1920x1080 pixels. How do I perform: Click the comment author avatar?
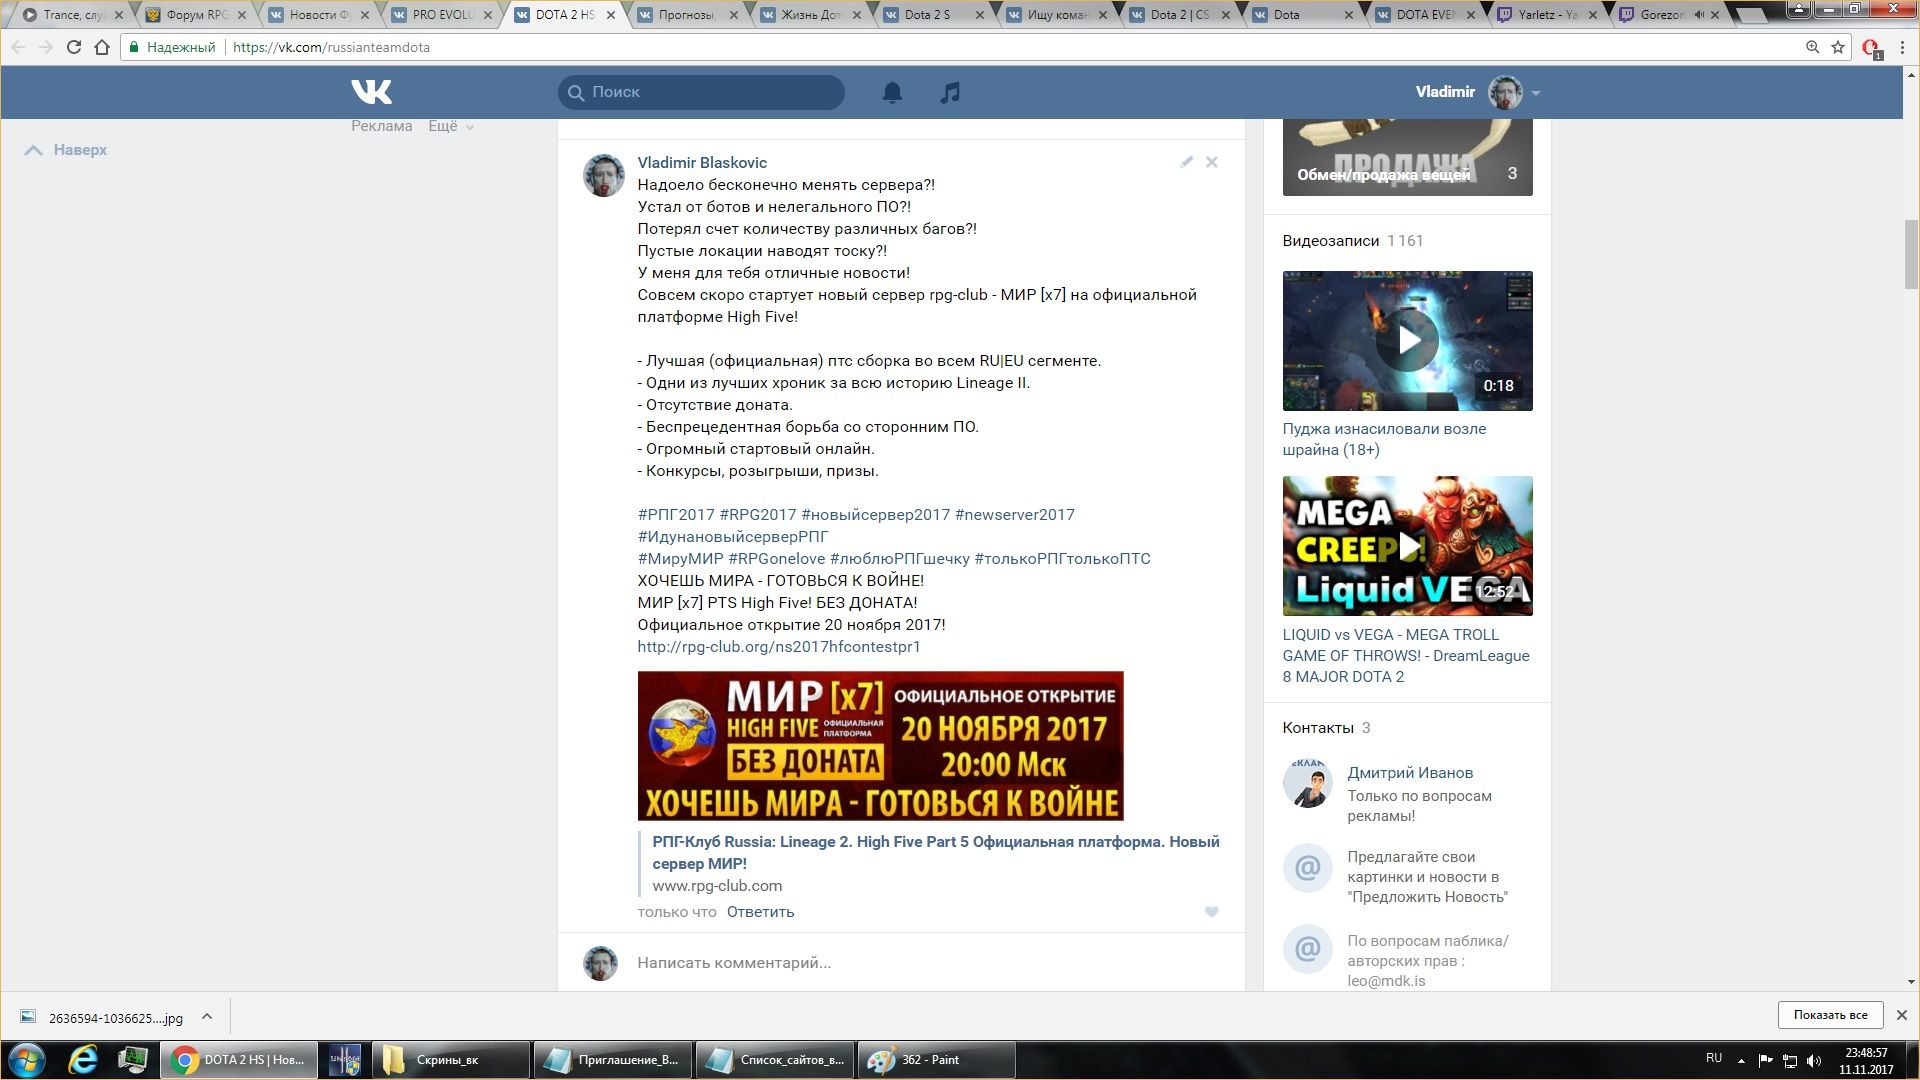click(604, 176)
